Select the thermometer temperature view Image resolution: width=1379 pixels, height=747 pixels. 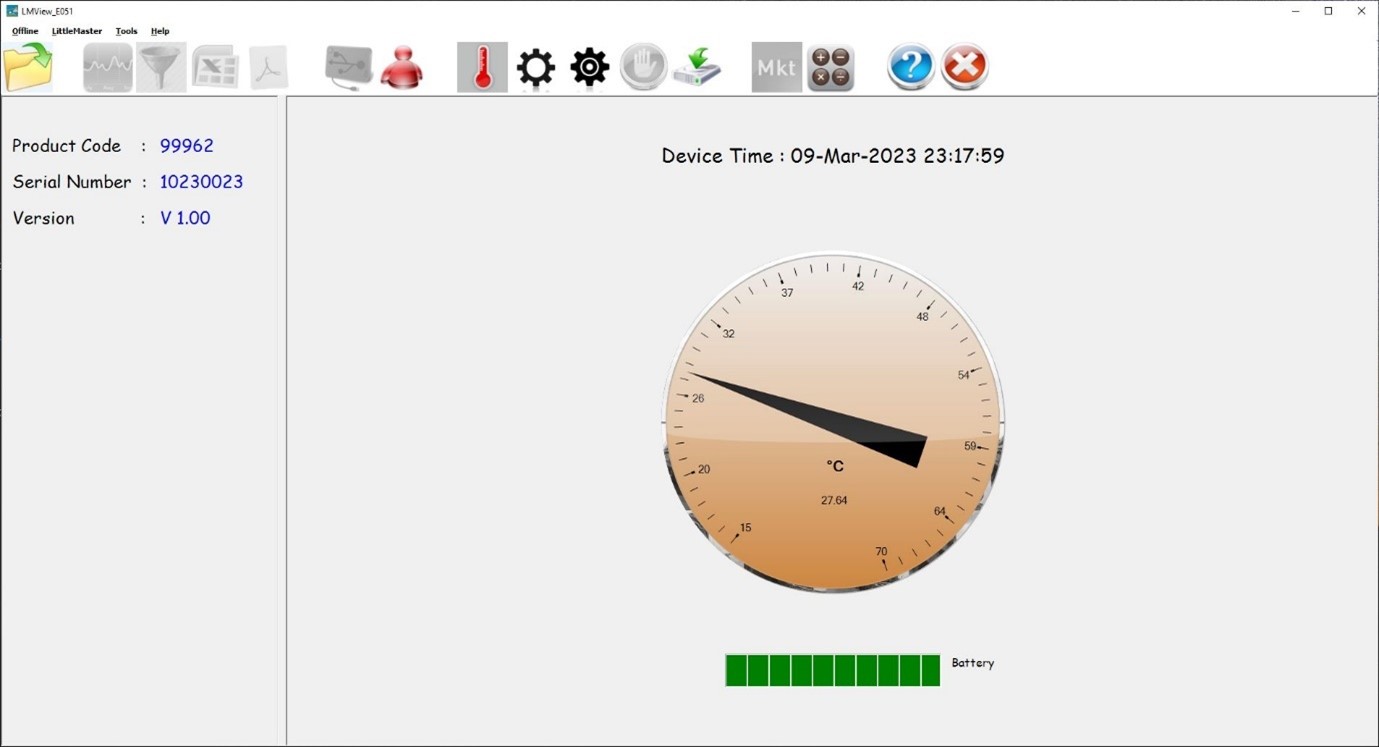481,66
